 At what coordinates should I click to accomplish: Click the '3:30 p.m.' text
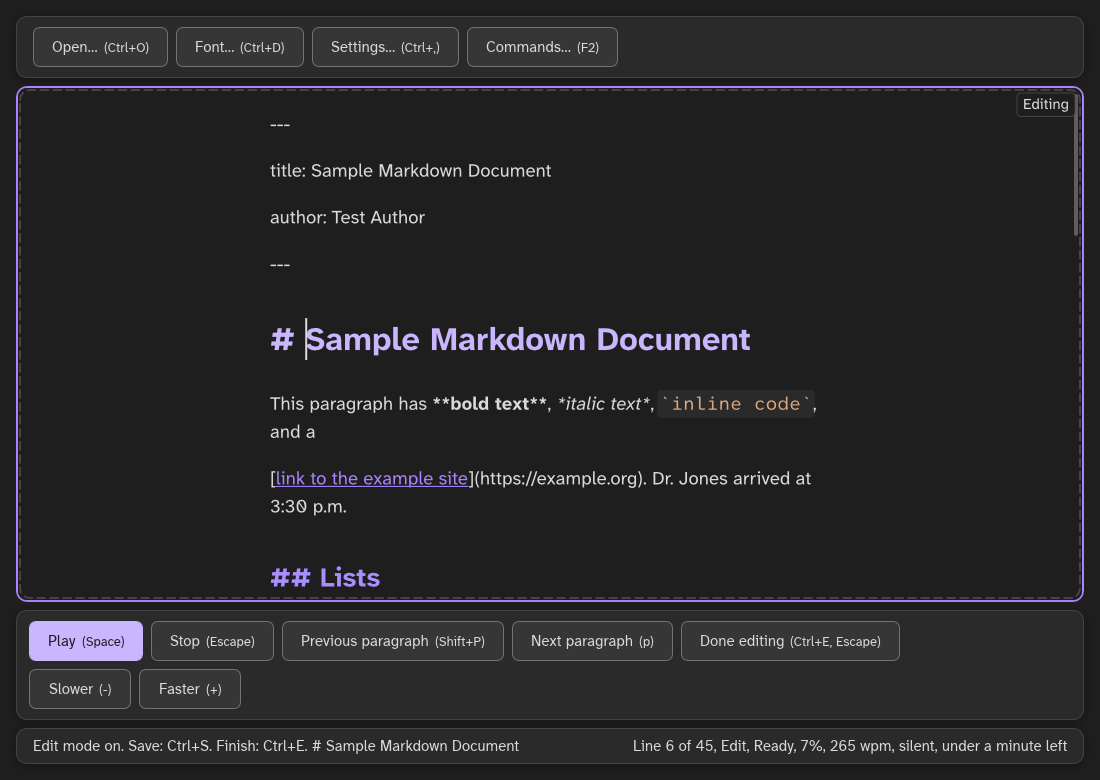pos(309,506)
